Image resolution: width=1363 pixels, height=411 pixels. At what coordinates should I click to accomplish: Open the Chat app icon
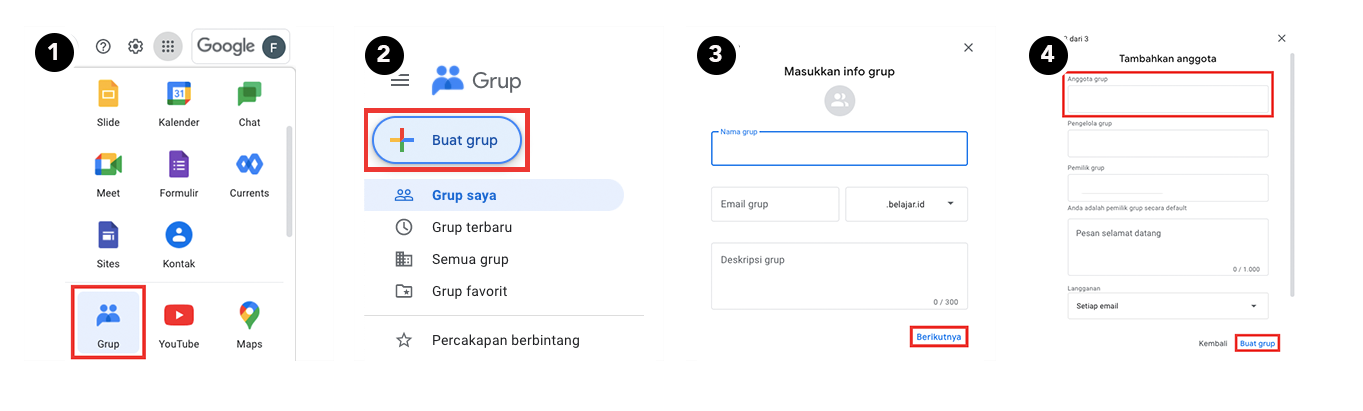(249, 103)
